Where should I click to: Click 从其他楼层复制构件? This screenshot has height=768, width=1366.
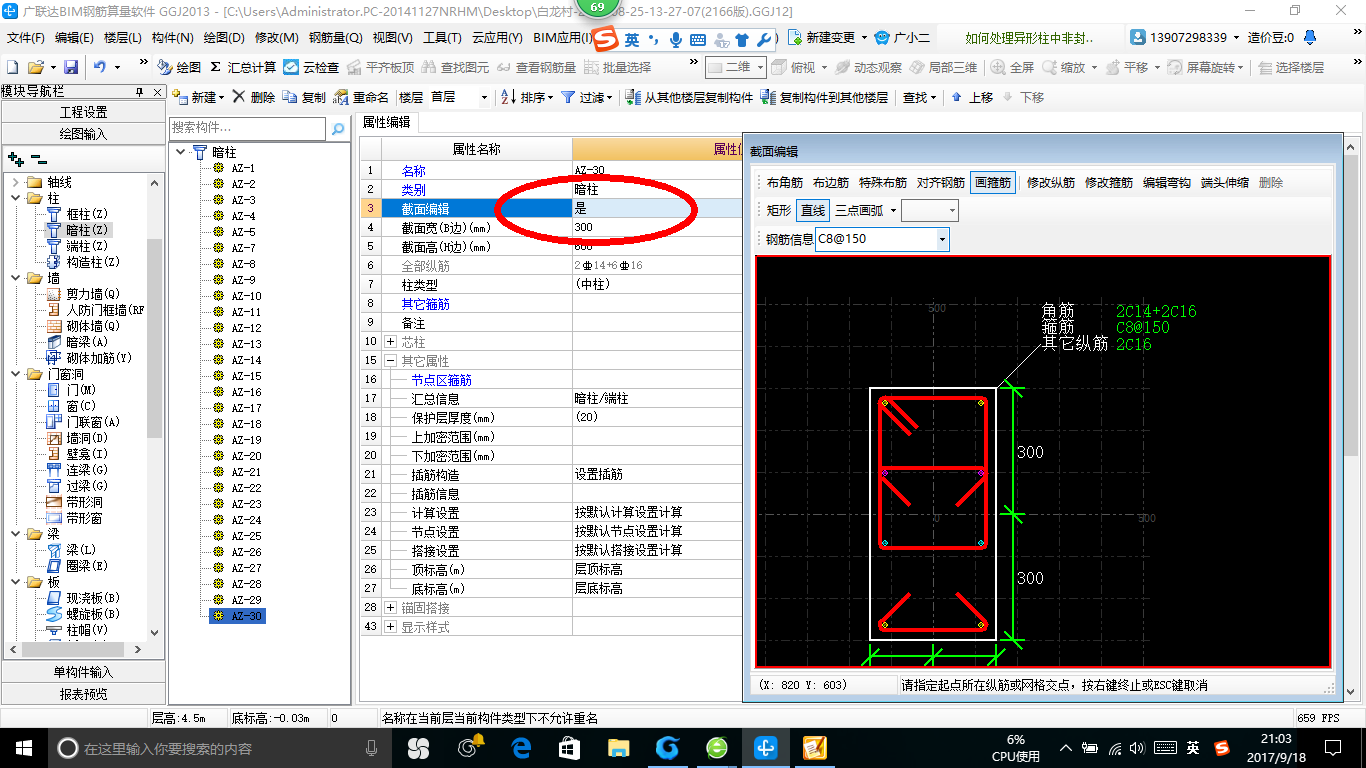(x=689, y=97)
